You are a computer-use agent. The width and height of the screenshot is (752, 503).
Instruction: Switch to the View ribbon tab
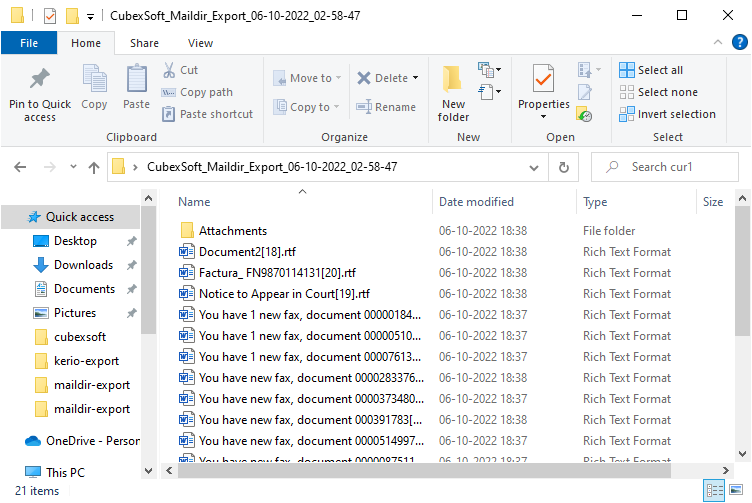coord(200,43)
